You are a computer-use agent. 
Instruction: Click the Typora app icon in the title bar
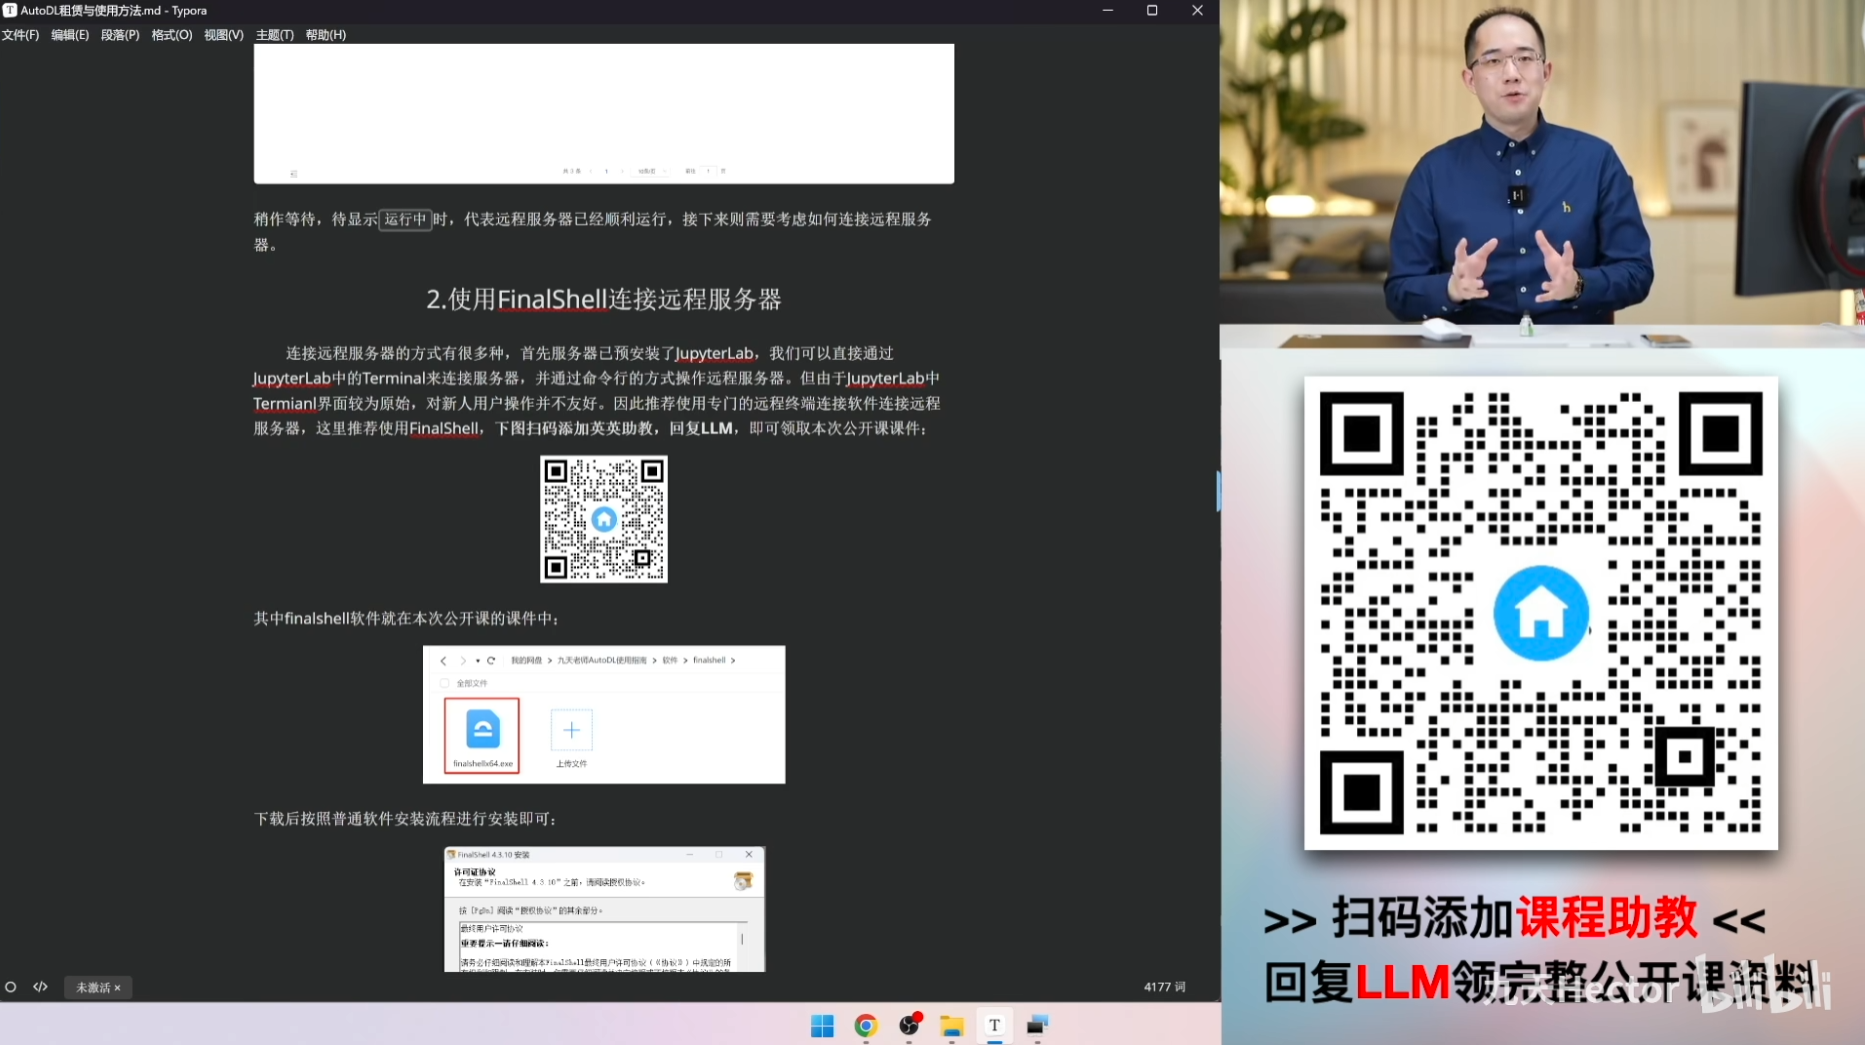click(10, 10)
